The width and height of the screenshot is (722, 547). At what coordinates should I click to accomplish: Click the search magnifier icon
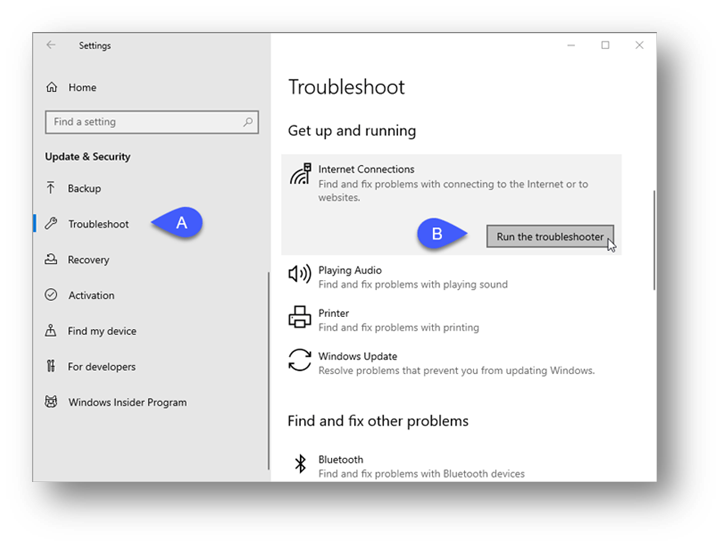coord(248,122)
